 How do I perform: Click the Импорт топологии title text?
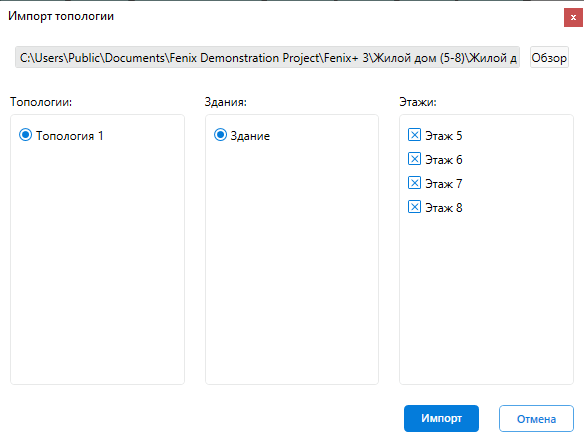(x=61, y=16)
